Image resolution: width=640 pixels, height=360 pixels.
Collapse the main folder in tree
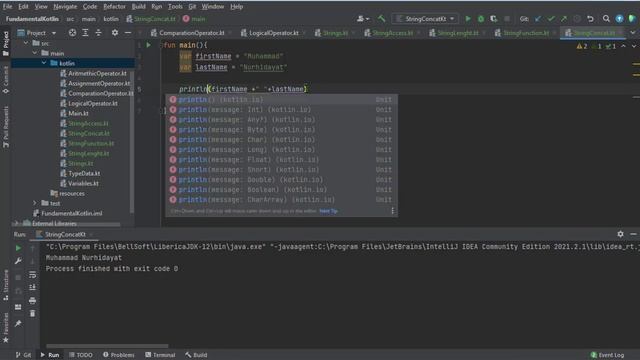(x=35, y=53)
